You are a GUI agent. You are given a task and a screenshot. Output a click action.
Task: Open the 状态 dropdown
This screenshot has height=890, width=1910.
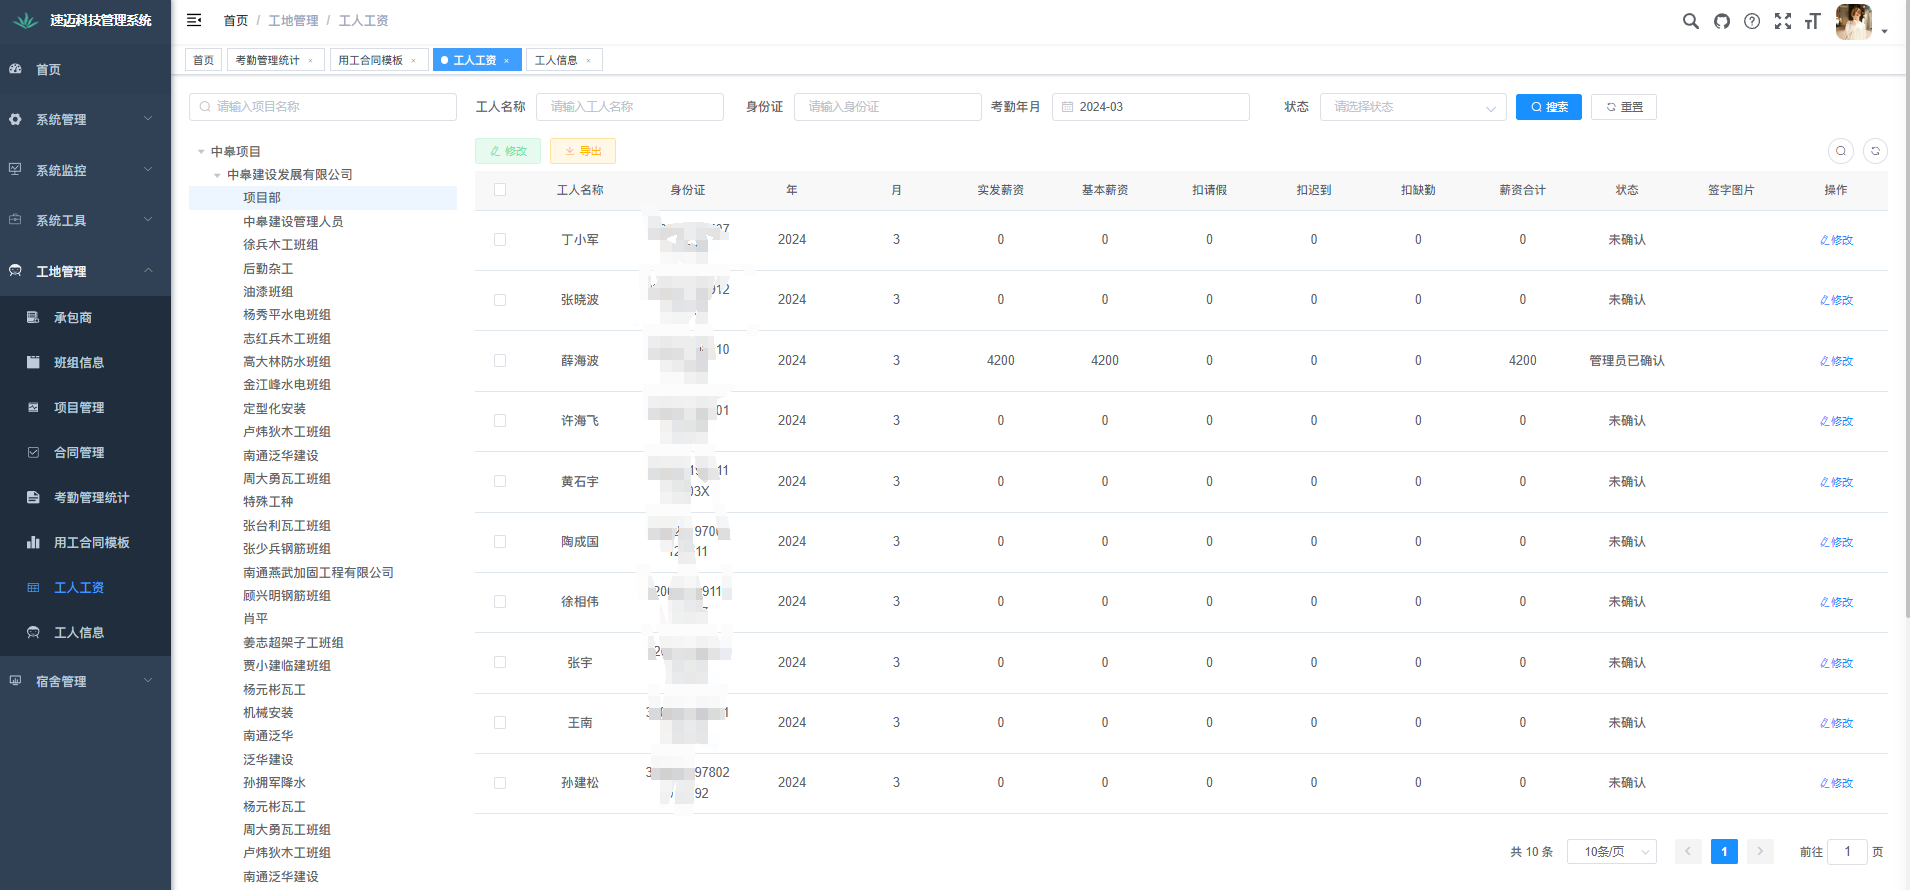point(1413,106)
